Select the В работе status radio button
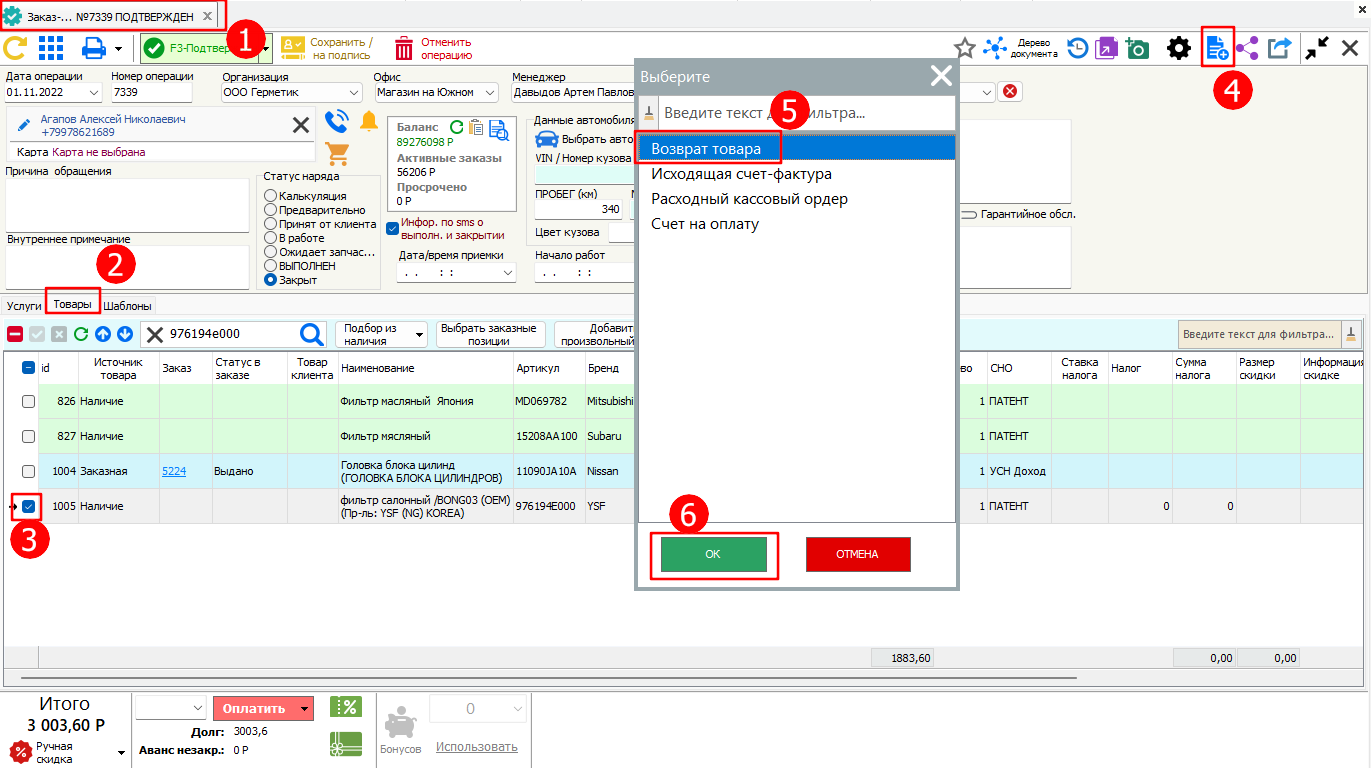Screen dimensions: 1371x768 click(270, 238)
